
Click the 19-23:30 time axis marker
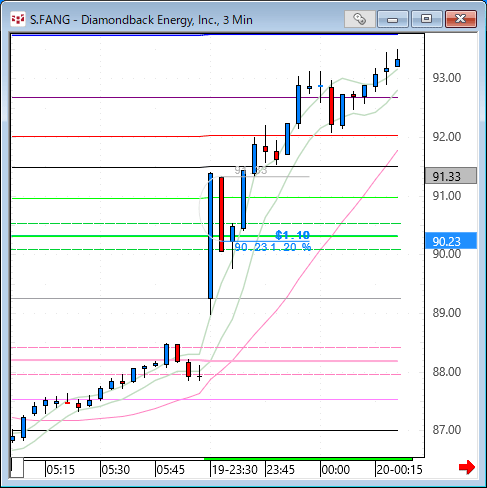[x=235, y=470]
